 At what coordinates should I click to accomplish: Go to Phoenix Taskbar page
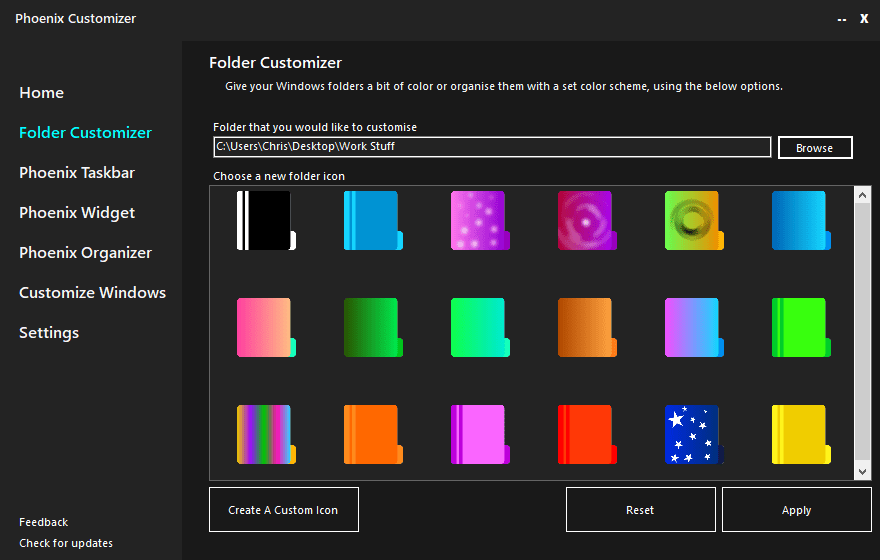point(77,173)
